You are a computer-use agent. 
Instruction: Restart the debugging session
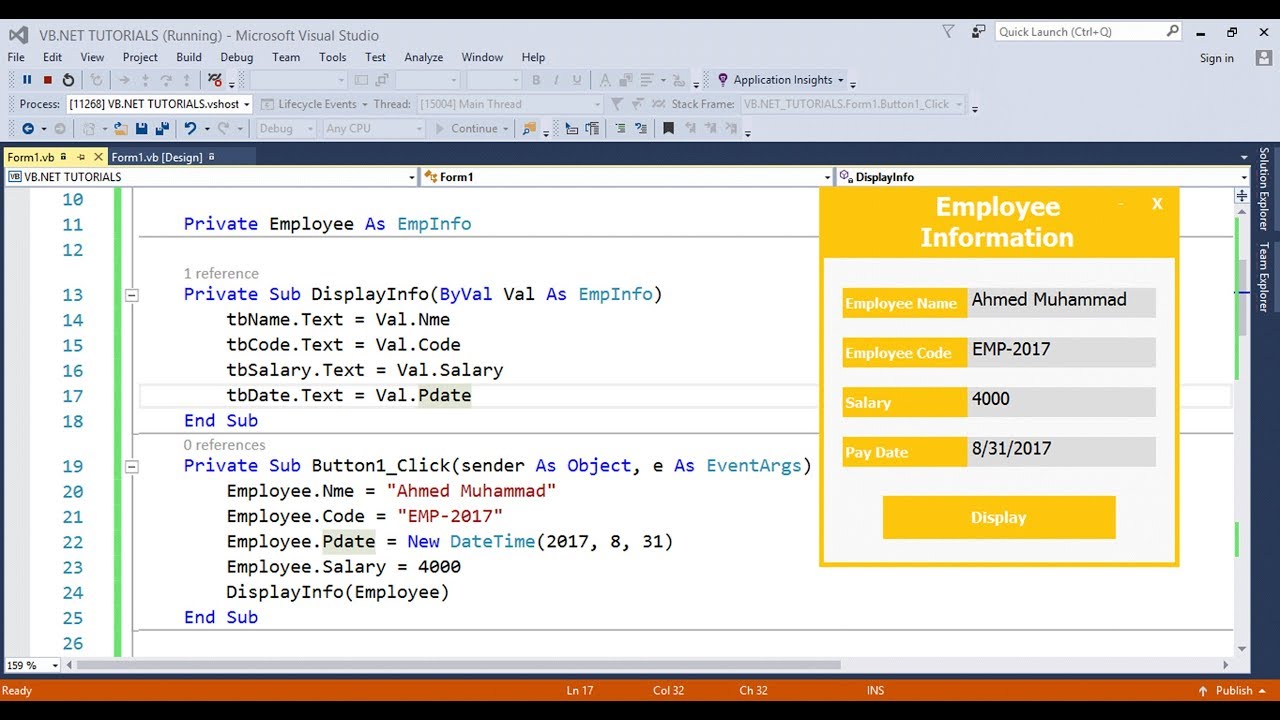68,80
